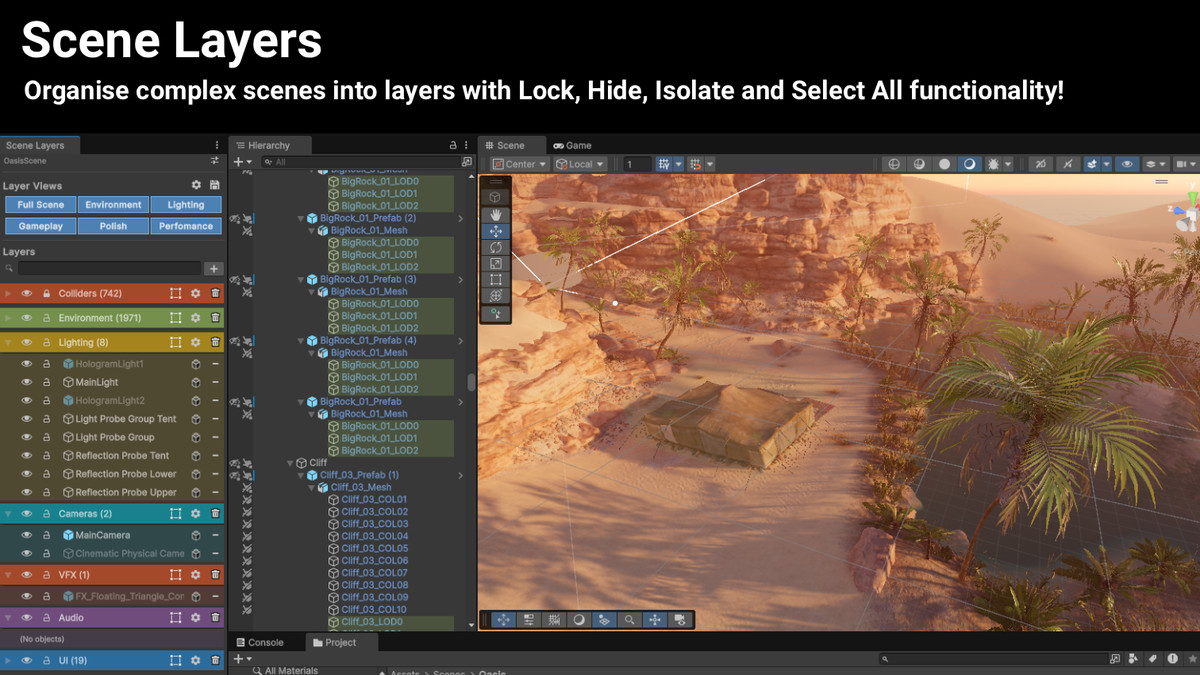The image size is (1200, 675).
Task: Select the Move tool in the Scene view
Action: tap(496, 231)
